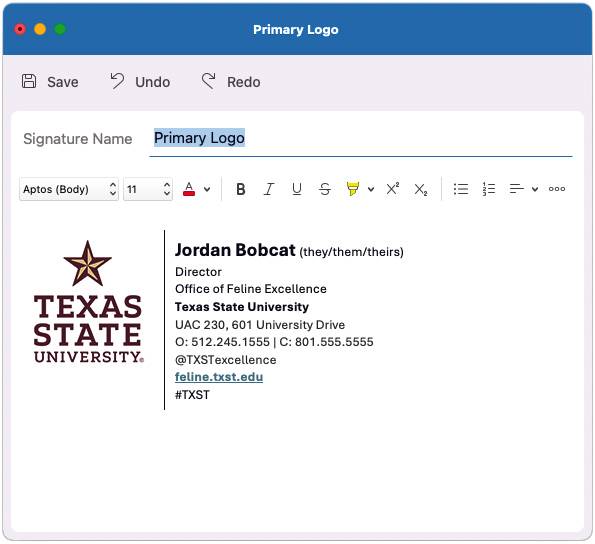Click the bold Texas State University text
The width and height of the screenshot is (595, 544).
click(x=242, y=307)
